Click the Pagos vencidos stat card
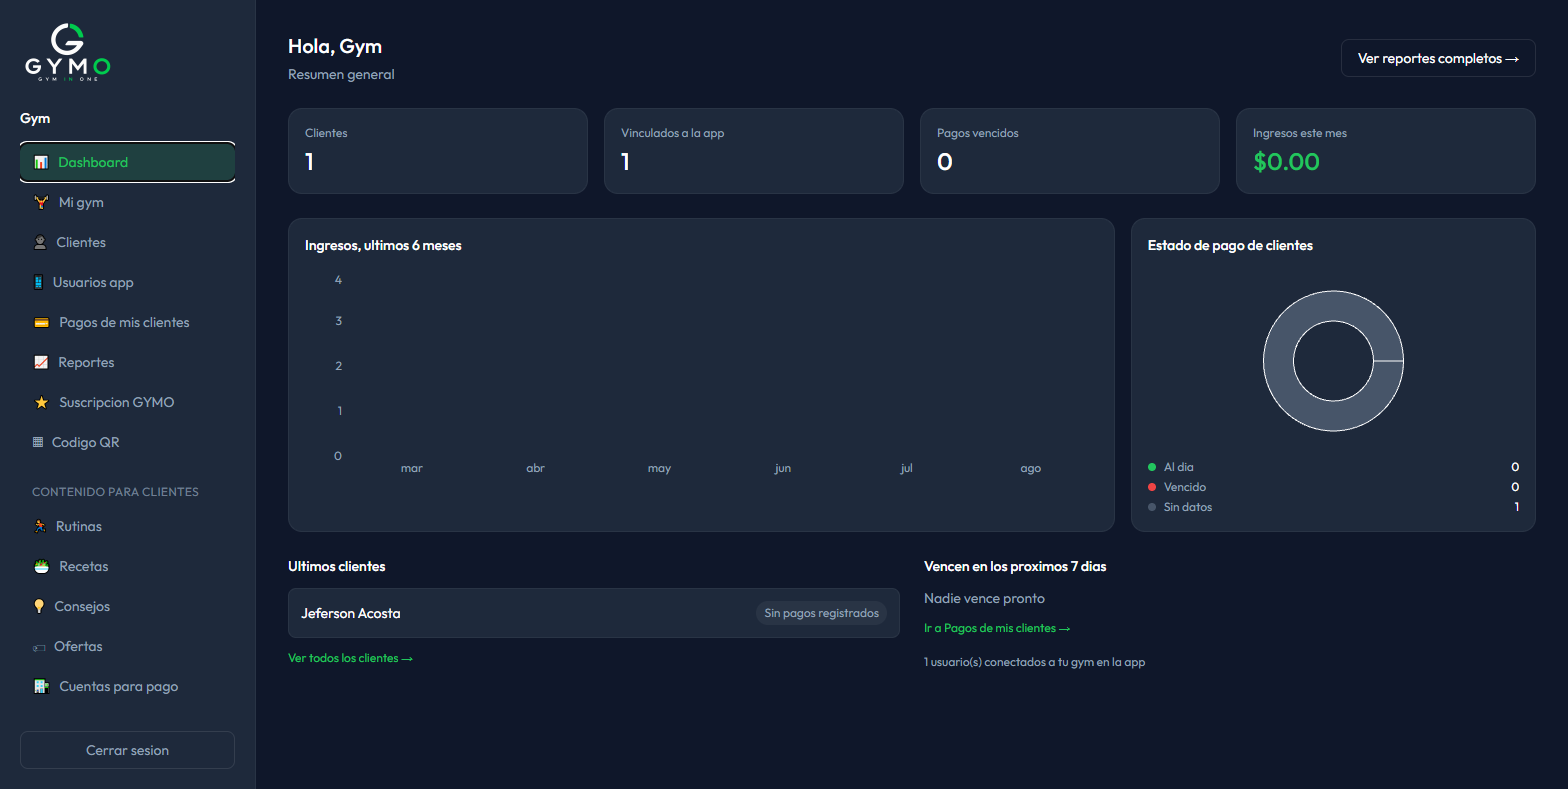This screenshot has width=1568, height=789. (x=1070, y=151)
